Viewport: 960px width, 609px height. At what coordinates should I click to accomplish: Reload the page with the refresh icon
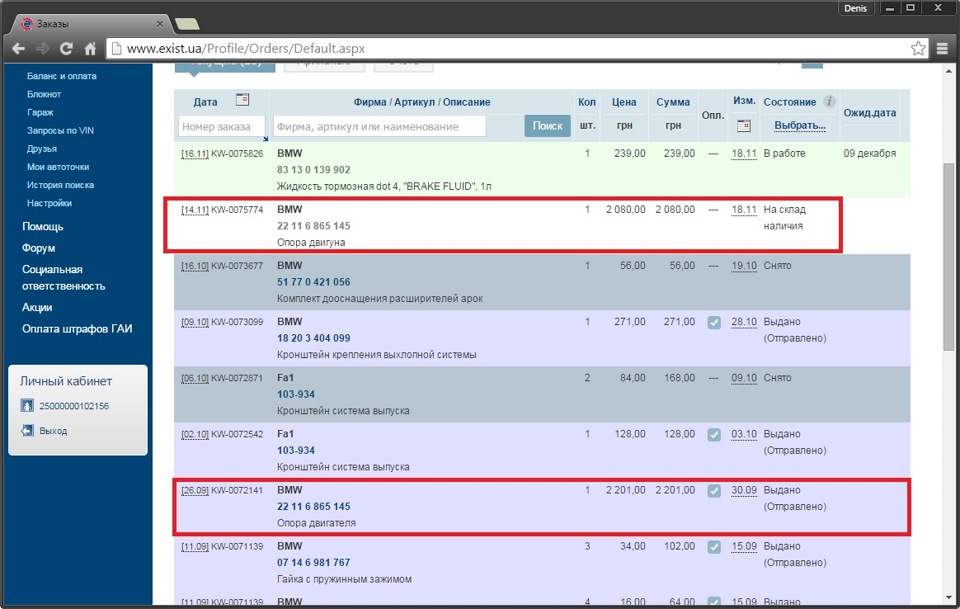pyautogui.click(x=66, y=48)
